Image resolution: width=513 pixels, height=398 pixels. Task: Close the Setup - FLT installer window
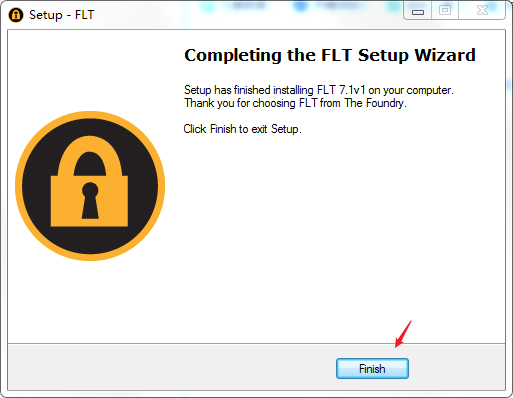(x=482, y=11)
